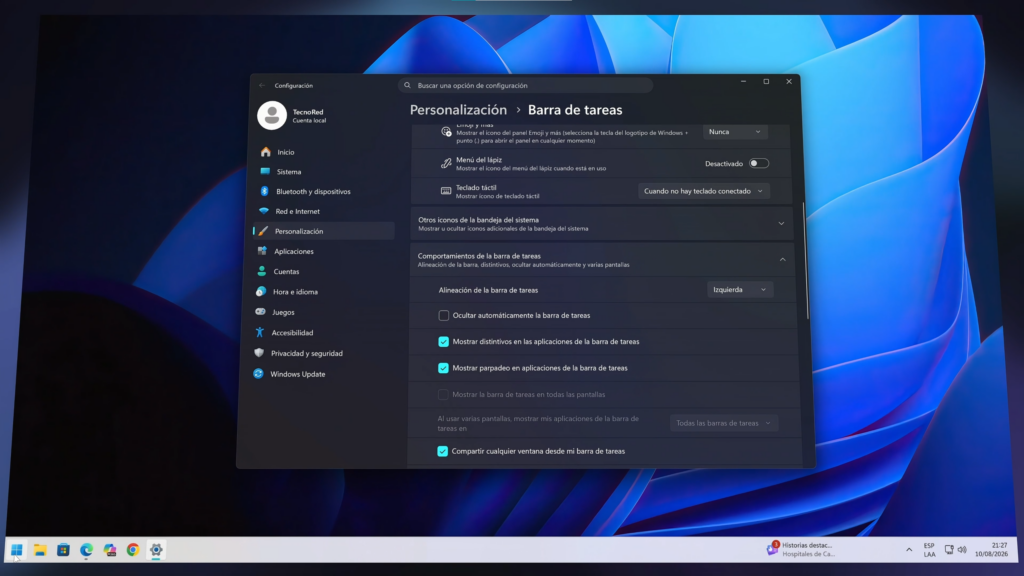1024x576 pixels.
Task: Click the ESP LAA language indicator
Action: (x=929, y=550)
